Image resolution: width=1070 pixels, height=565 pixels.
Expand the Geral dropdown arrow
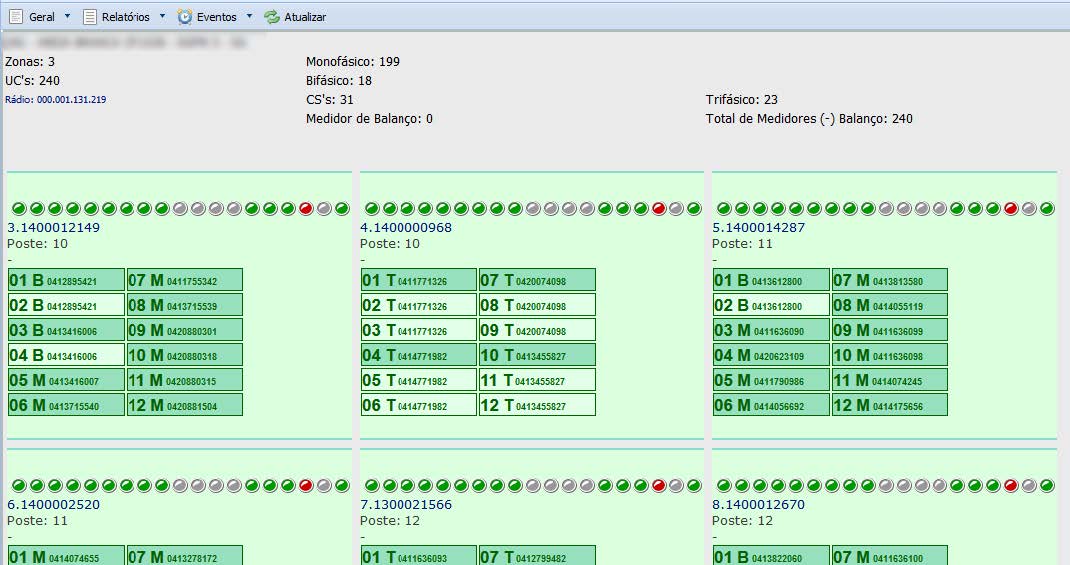[x=67, y=17]
